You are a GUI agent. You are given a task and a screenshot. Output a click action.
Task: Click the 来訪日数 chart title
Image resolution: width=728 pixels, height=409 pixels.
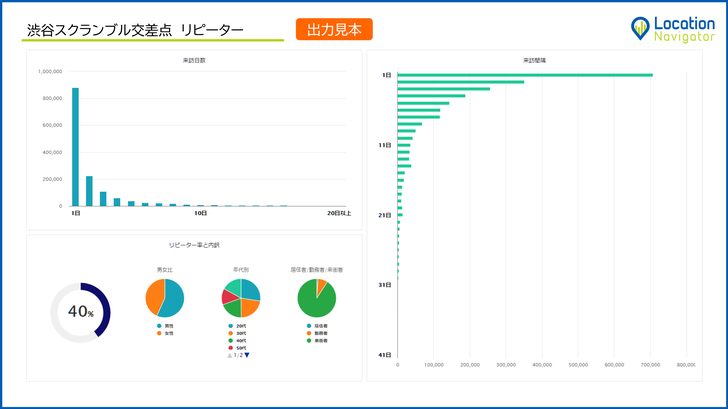(x=194, y=60)
